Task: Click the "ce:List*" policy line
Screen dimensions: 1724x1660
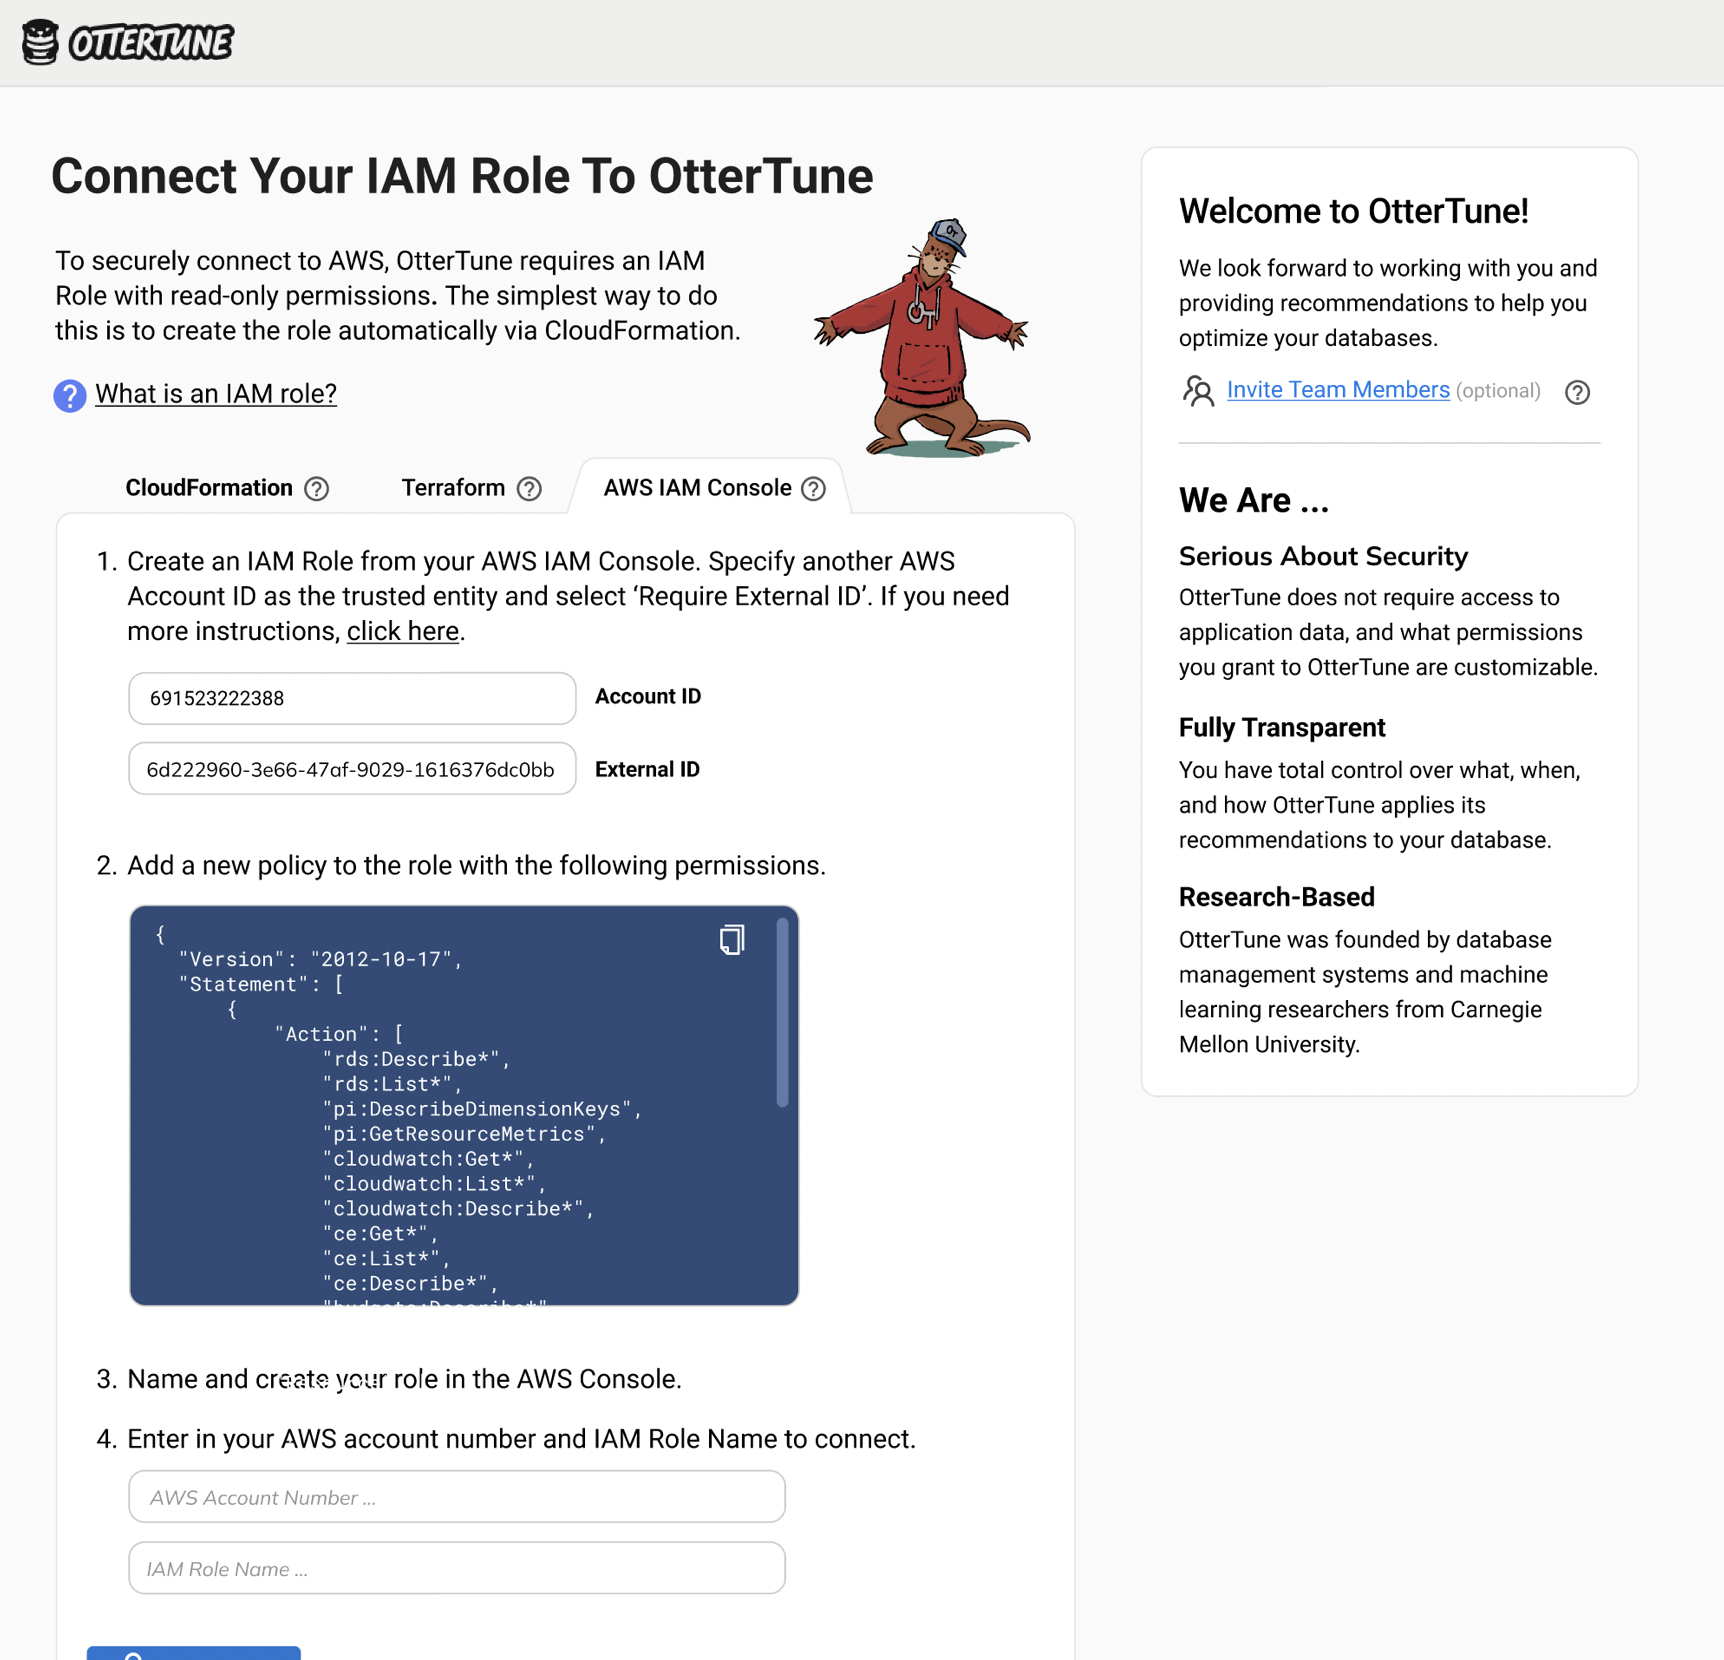Action: [x=386, y=1259]
